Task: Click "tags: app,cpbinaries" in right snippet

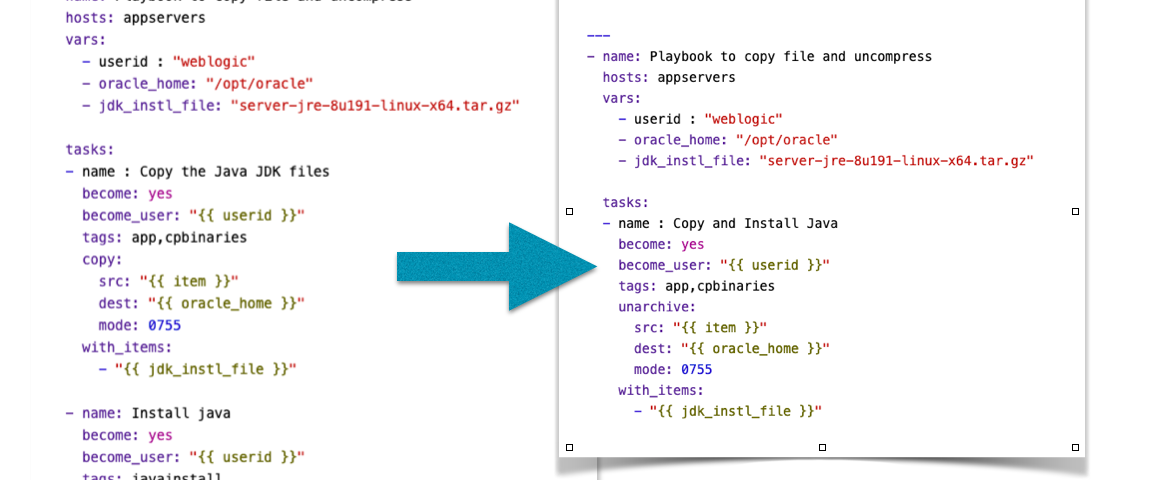Action: coord(697,285)
